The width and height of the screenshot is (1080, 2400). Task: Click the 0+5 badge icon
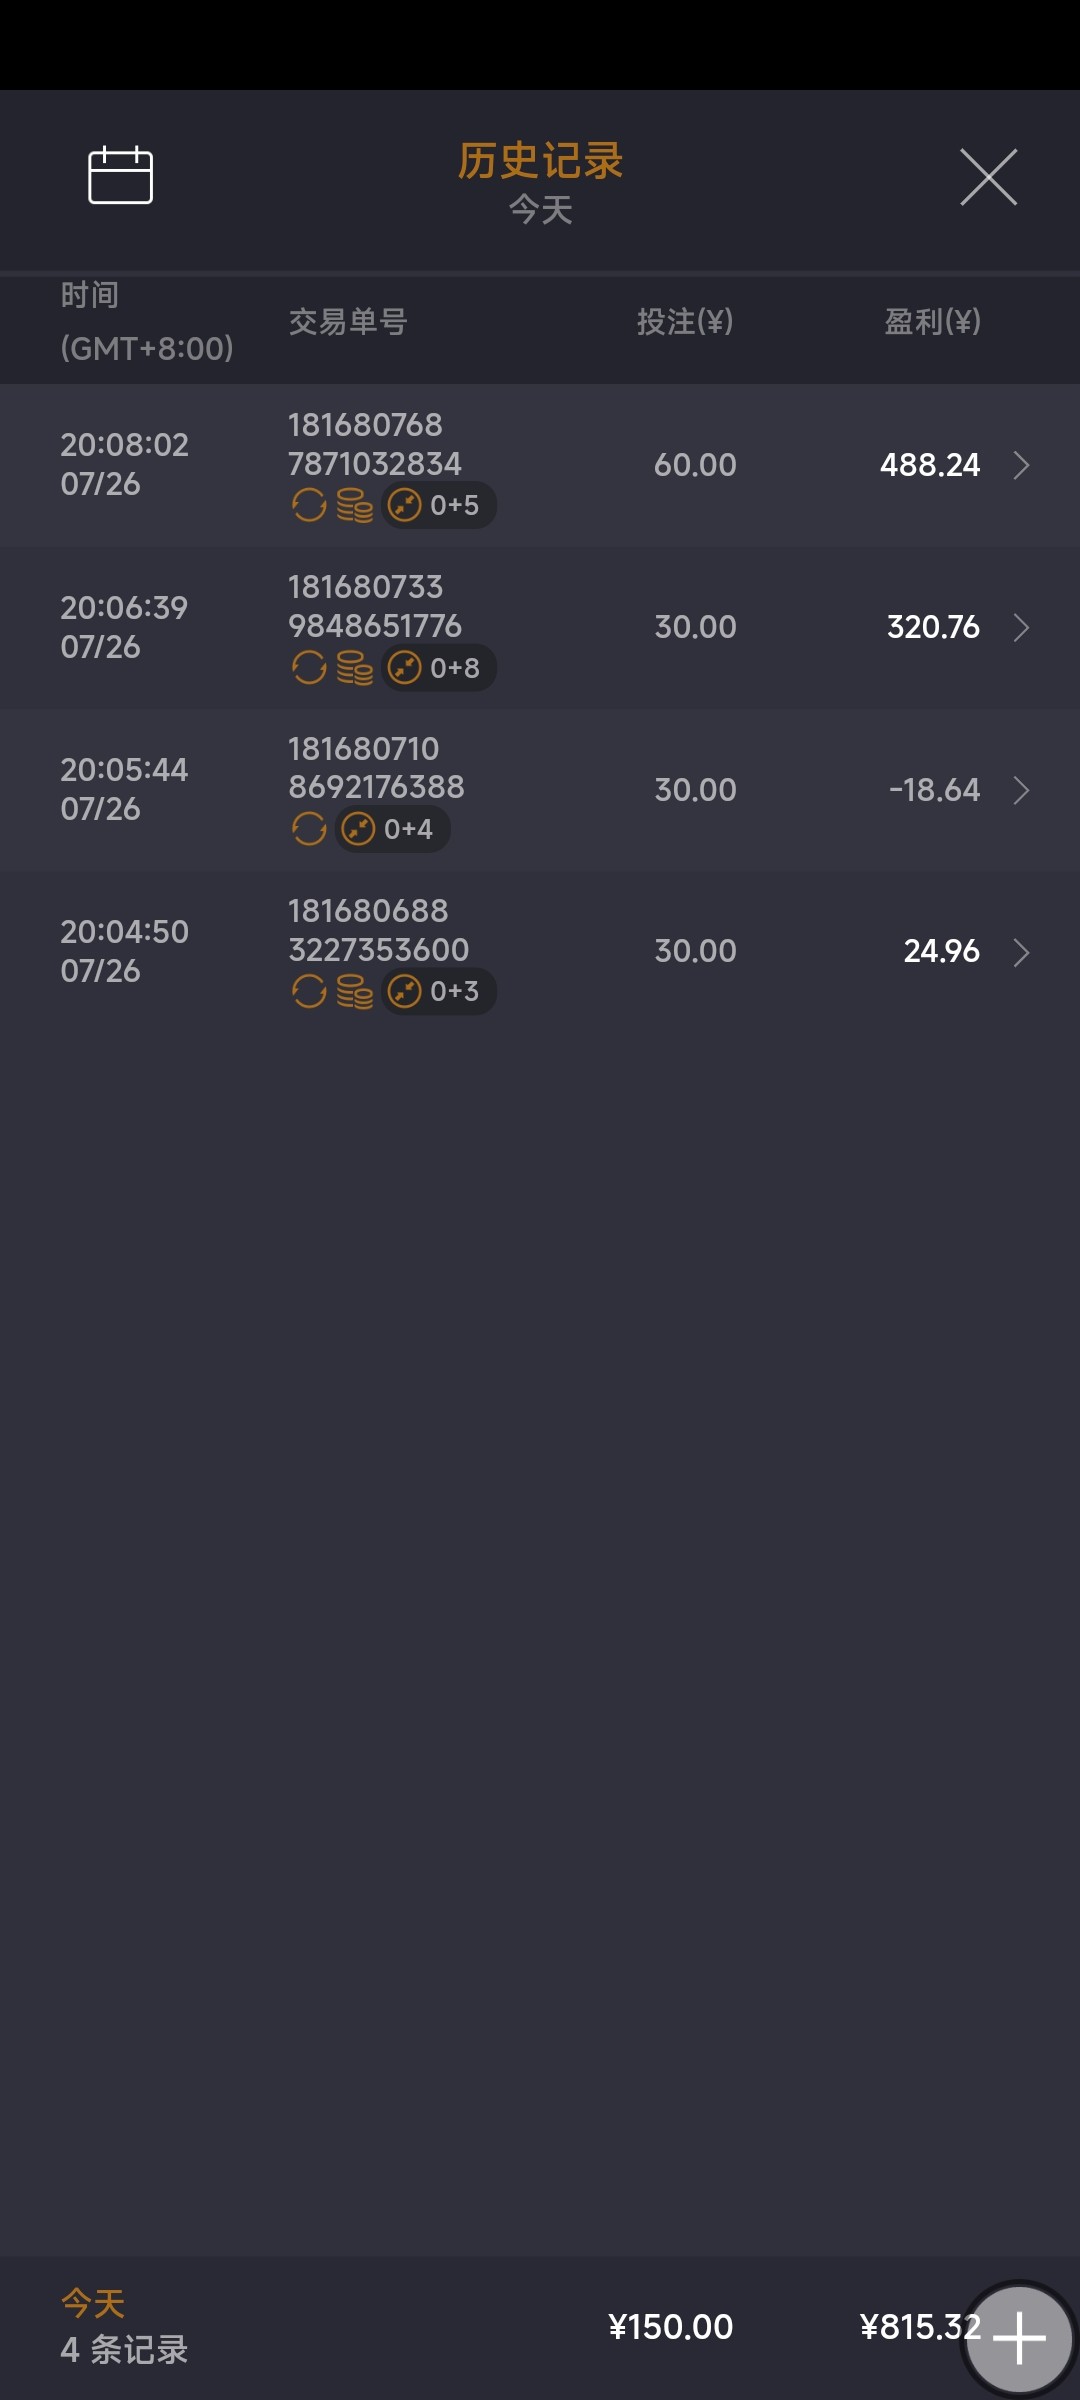[438, 505]
